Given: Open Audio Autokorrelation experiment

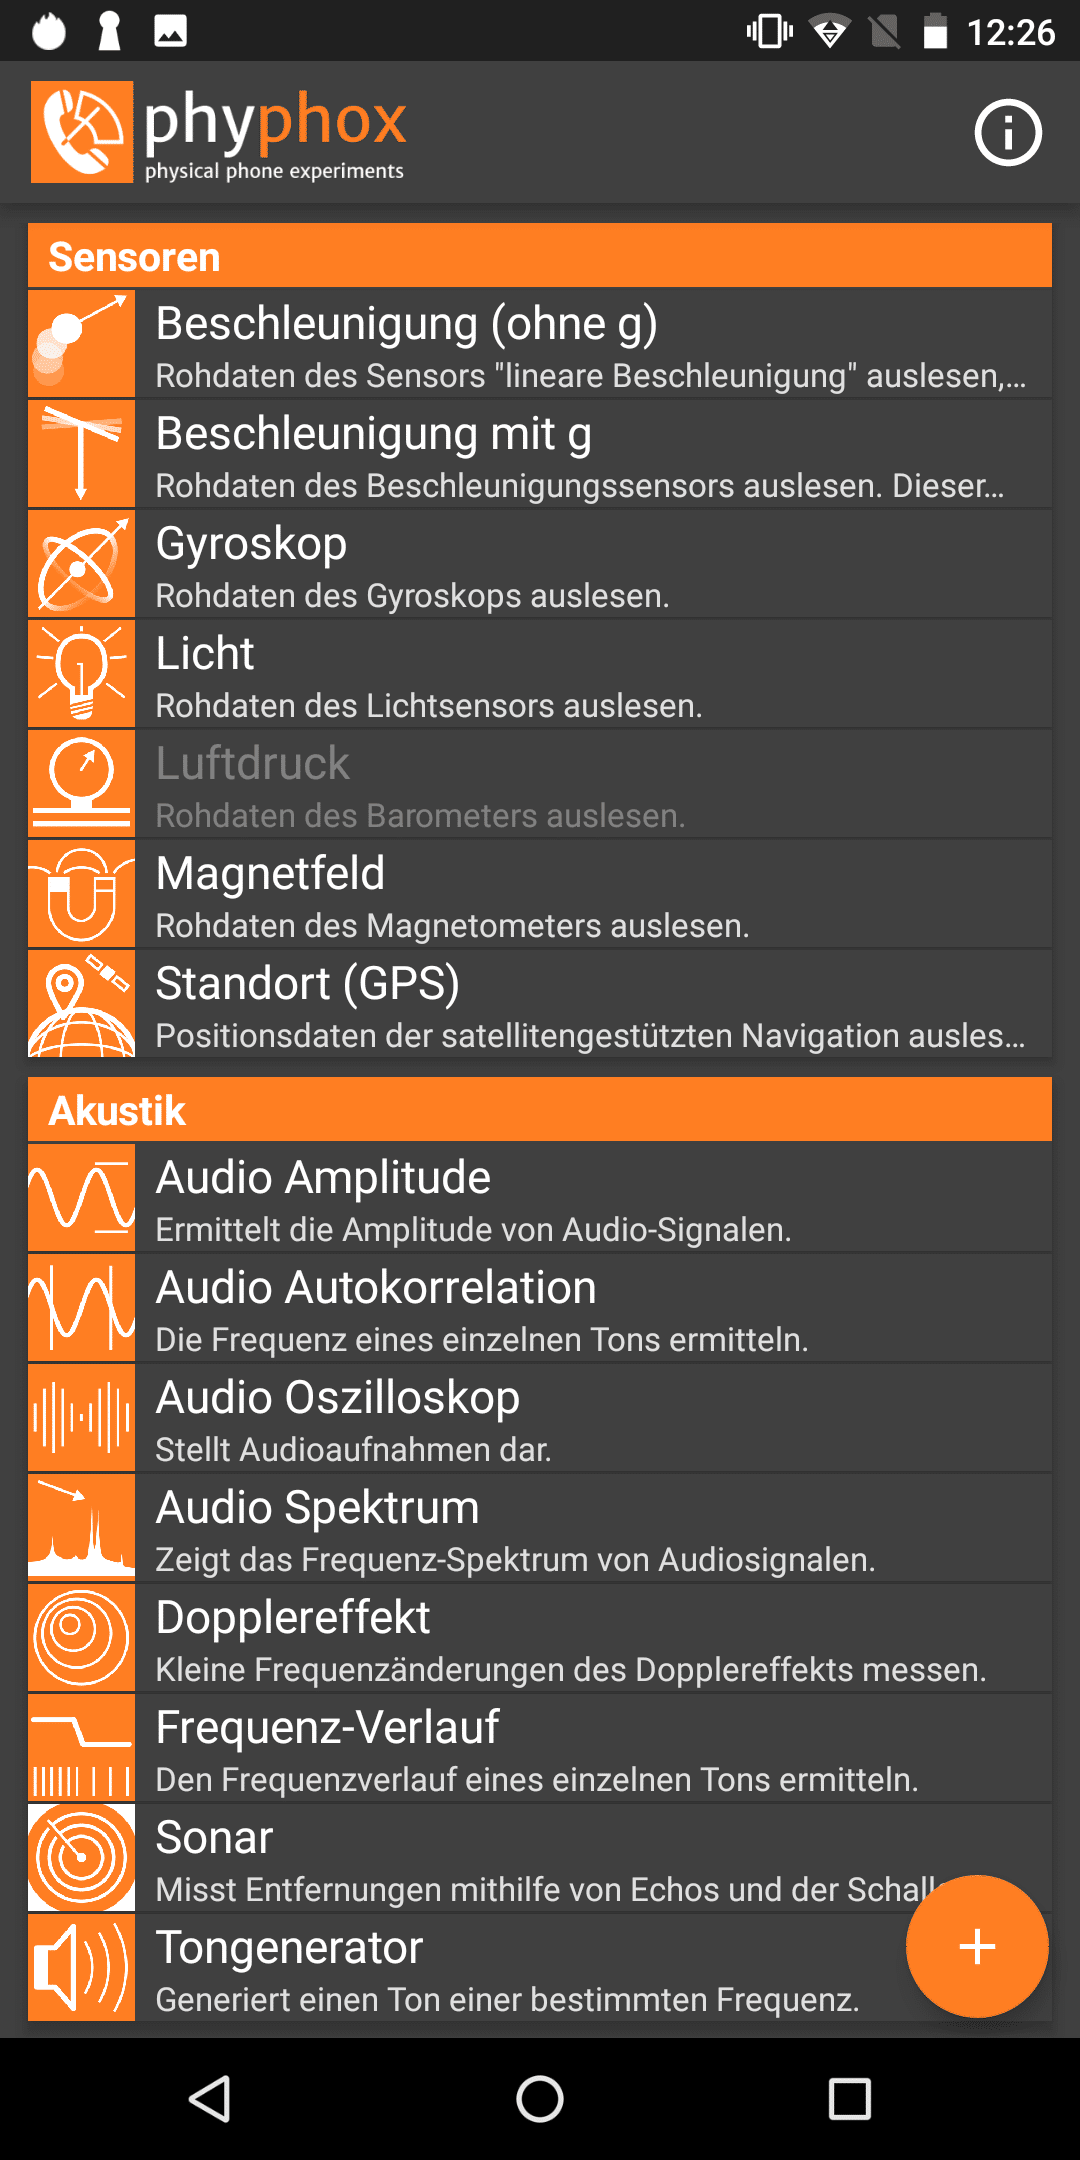Looking at the screenshot, I should point(540,1308).
